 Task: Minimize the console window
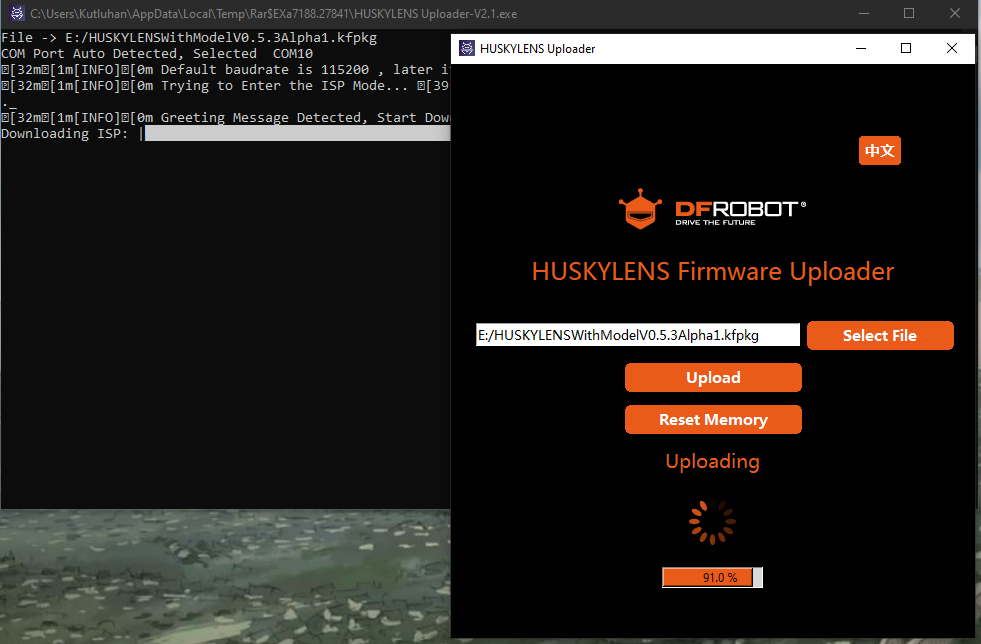pos(864,13)
